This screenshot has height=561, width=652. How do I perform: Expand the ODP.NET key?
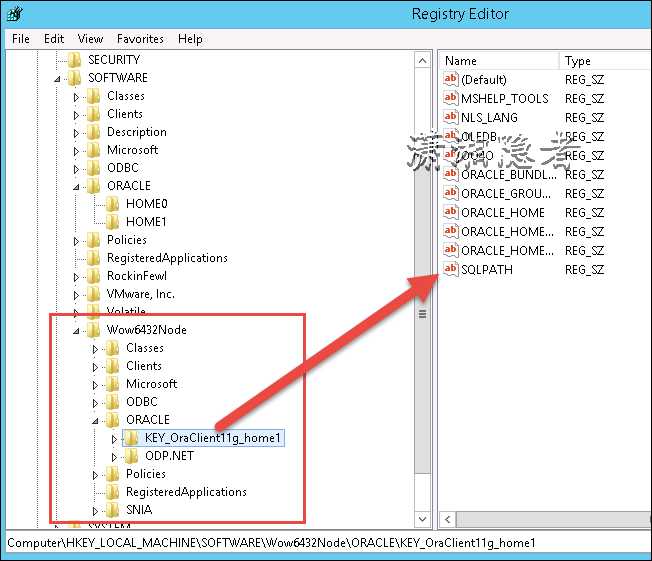114,457
